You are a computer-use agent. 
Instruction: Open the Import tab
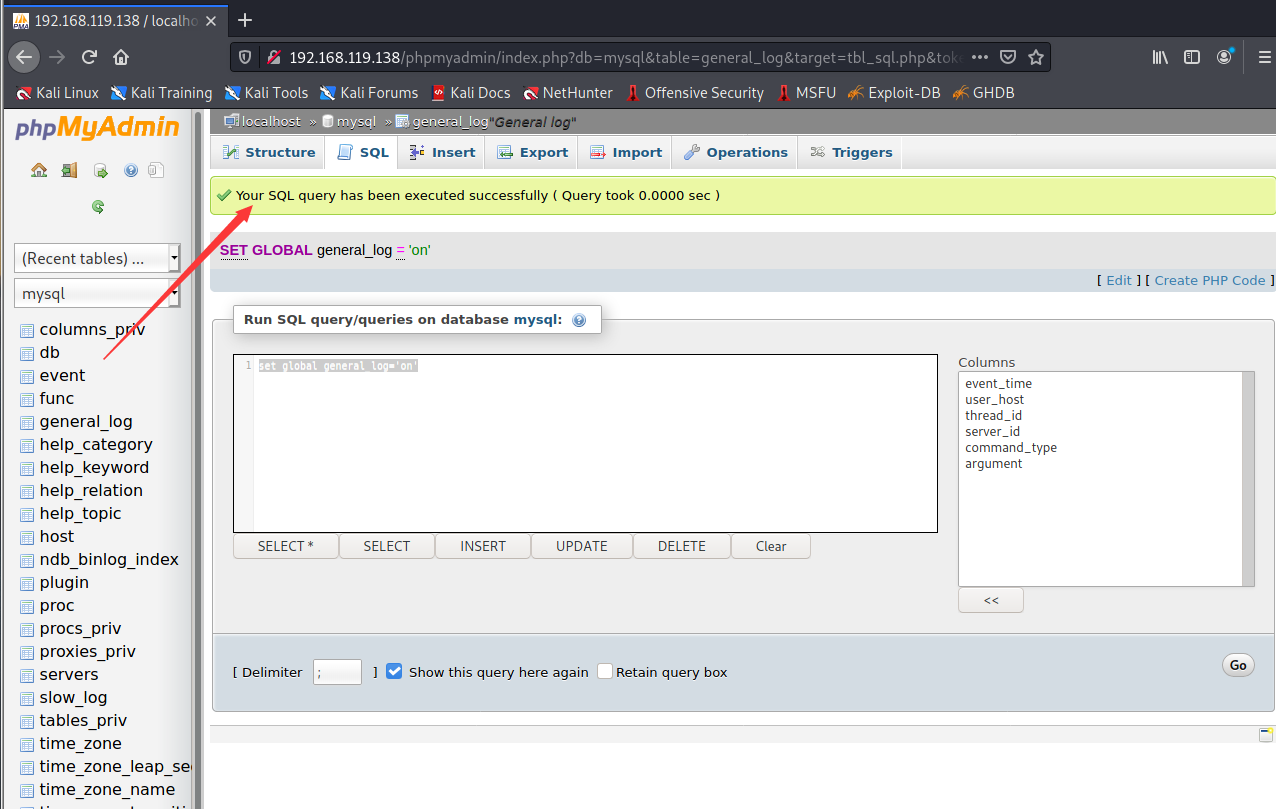[625, 152]
